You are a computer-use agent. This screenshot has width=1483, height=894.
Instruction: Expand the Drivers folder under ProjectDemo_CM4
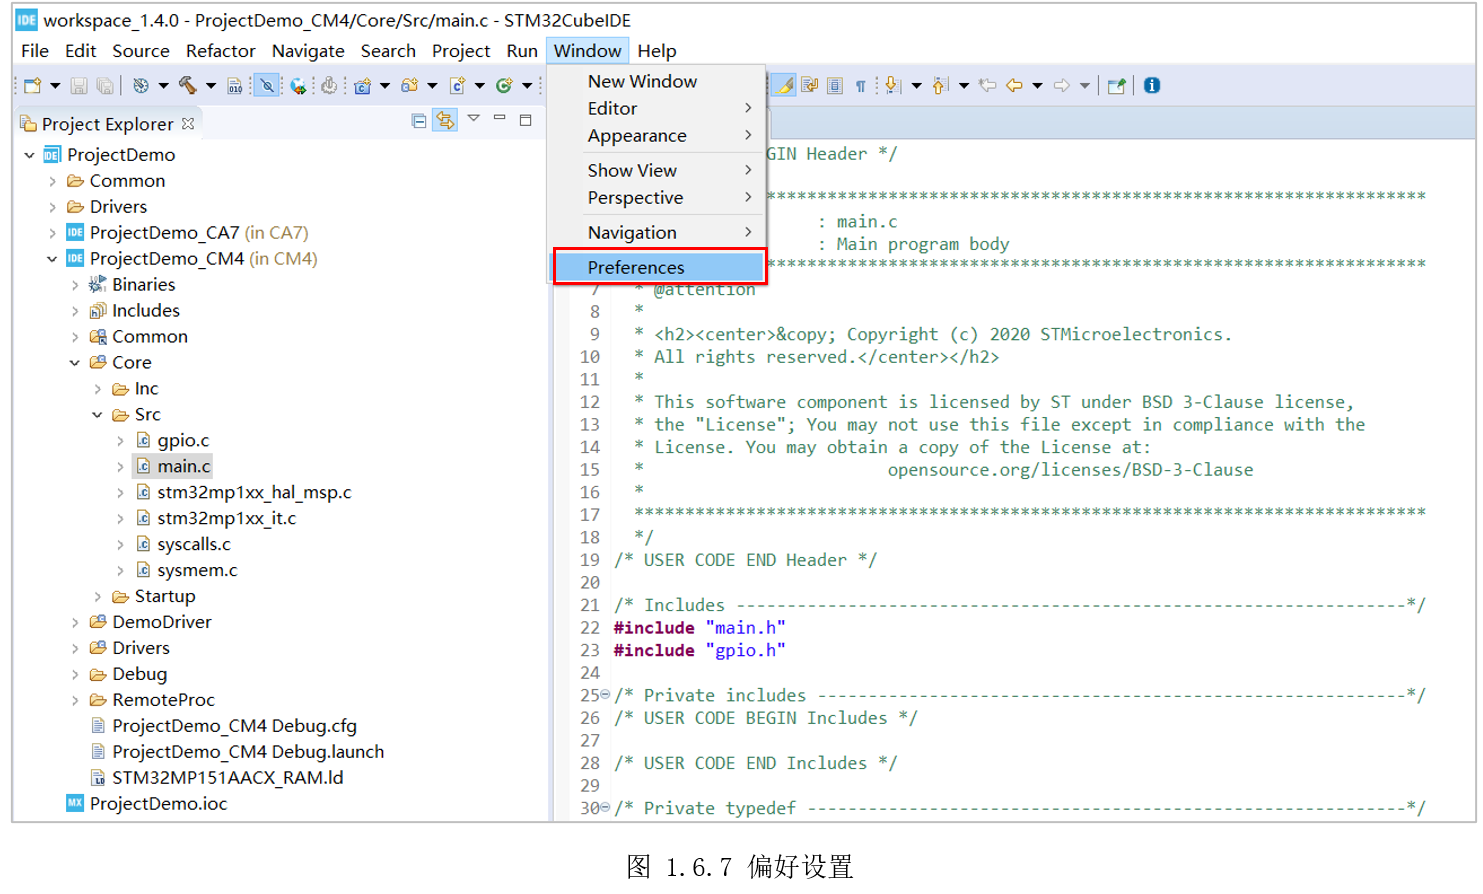pos(75,648)
